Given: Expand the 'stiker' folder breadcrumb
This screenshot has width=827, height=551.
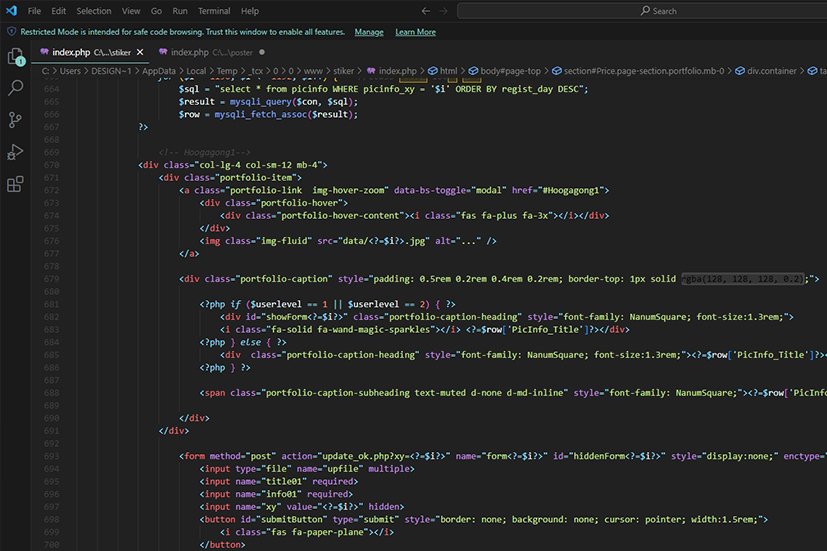Looking at the screenshot, I should pyautogui.click(x=343, y=71).
